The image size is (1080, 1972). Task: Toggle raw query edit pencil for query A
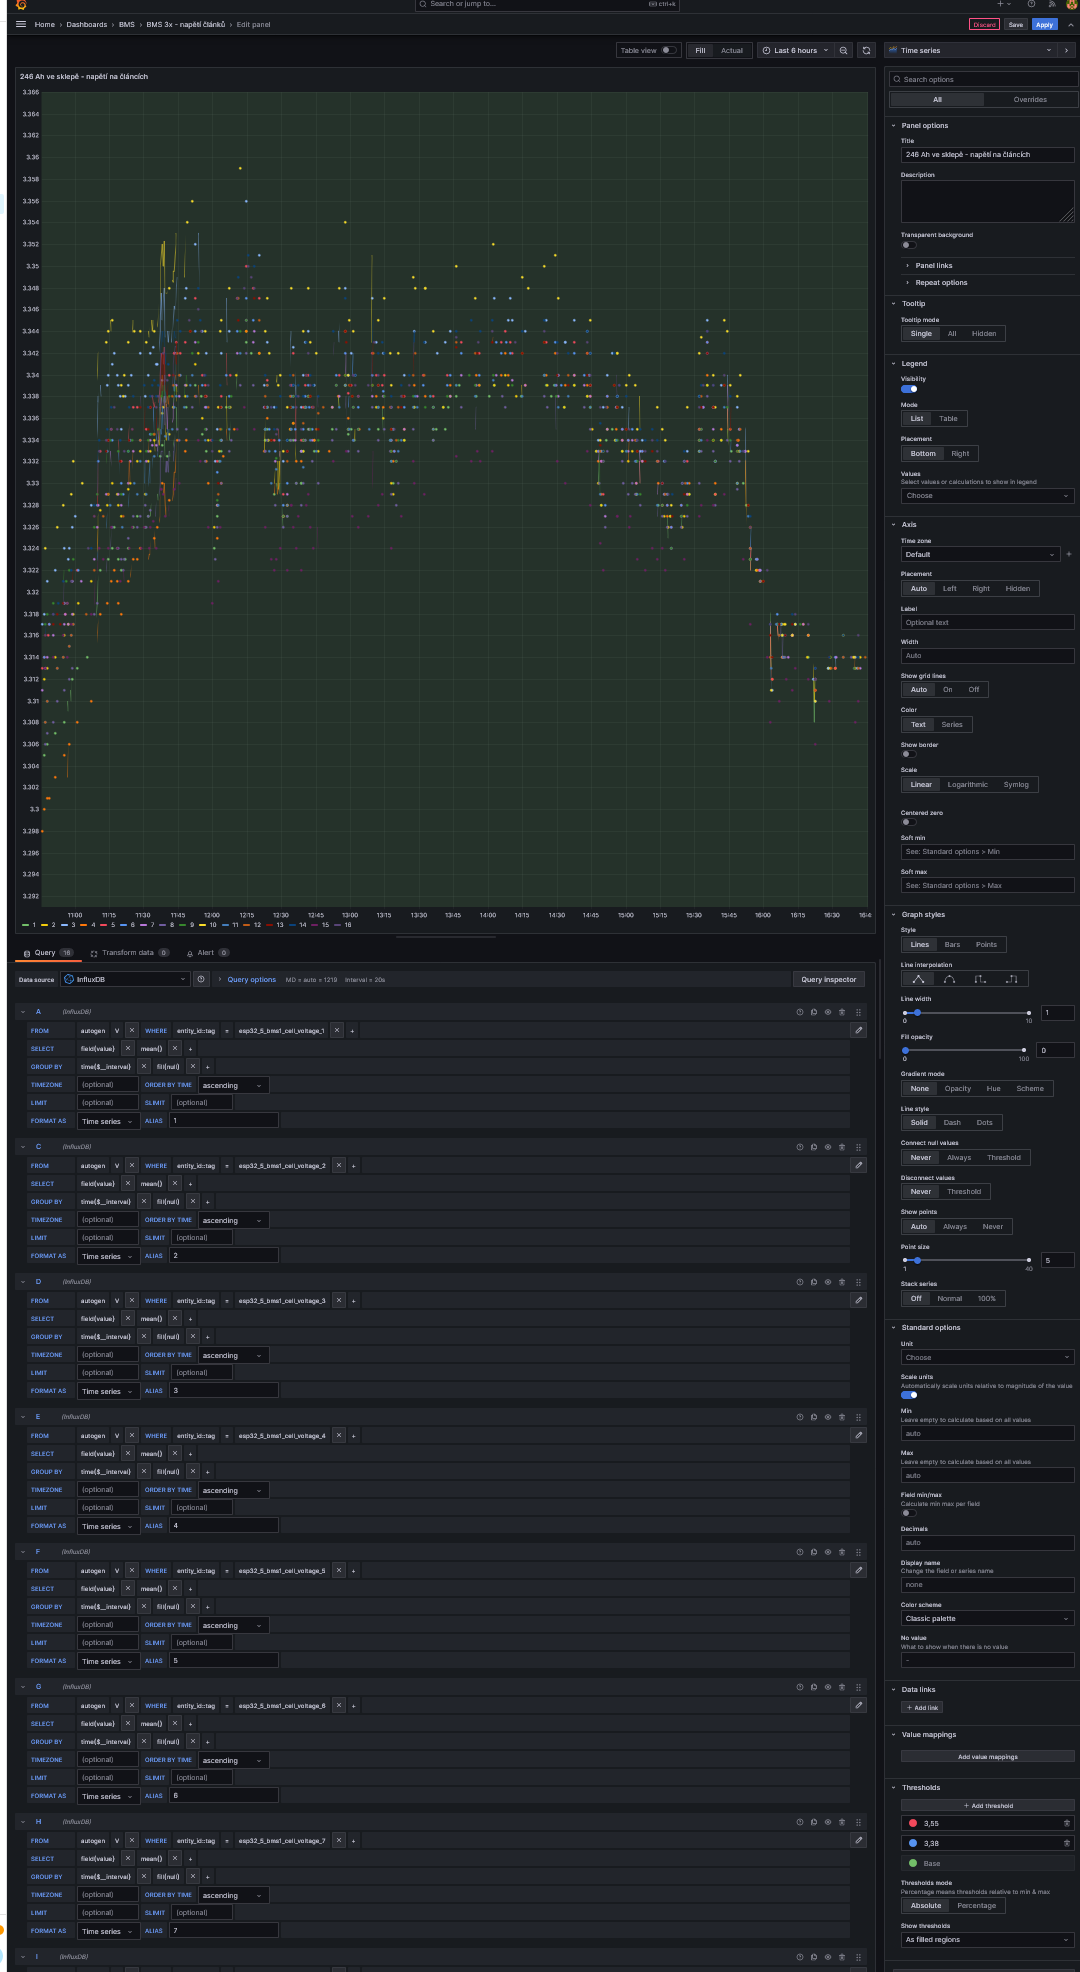[858, 1030]
